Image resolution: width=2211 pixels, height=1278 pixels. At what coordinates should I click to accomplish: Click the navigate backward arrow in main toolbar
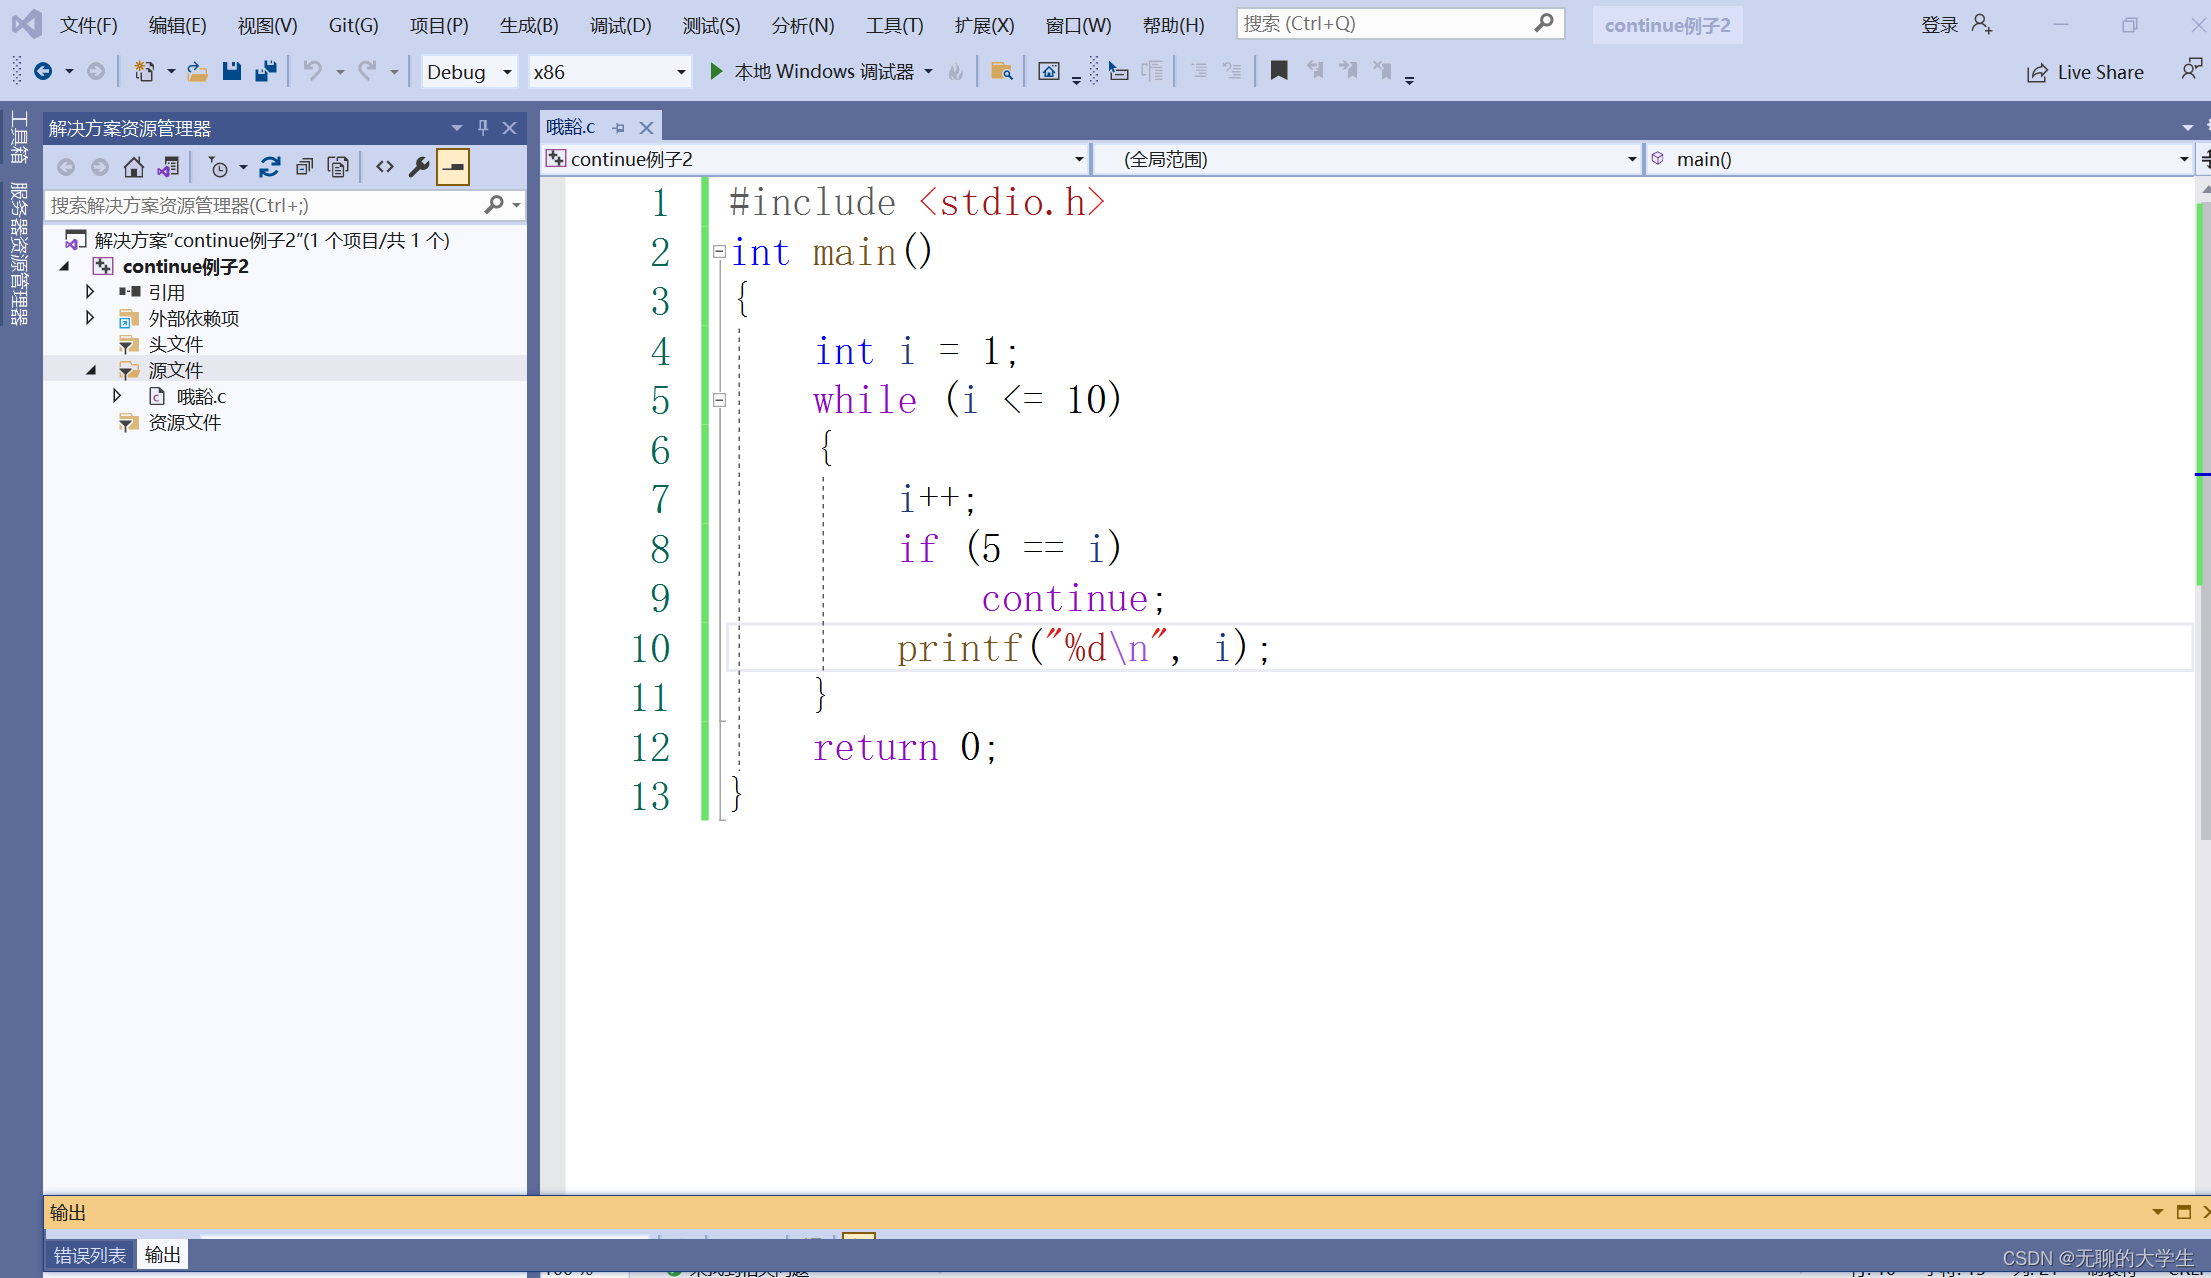coord(43,71)
